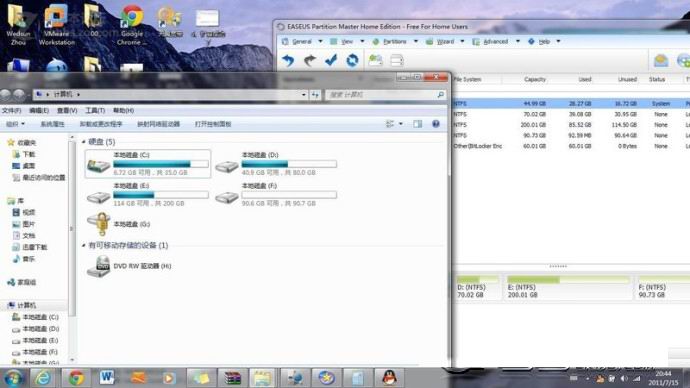Open Google Chrome from the taskbar
The width and height of the screenshot is (690, 388).
tap(76, 378)
